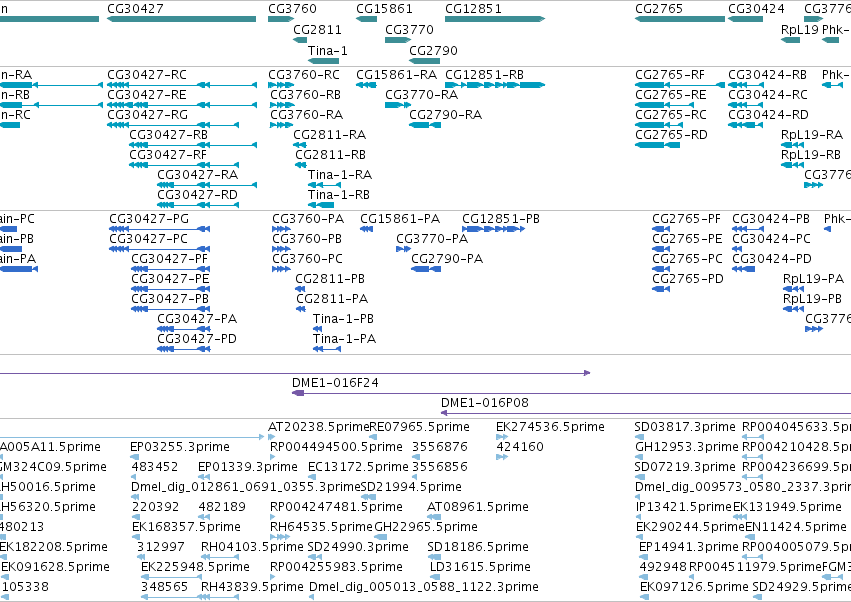The height and width of the screenshot is (602, 851).
Task: Click the CG2765 gene label
Action: point(659,9)
